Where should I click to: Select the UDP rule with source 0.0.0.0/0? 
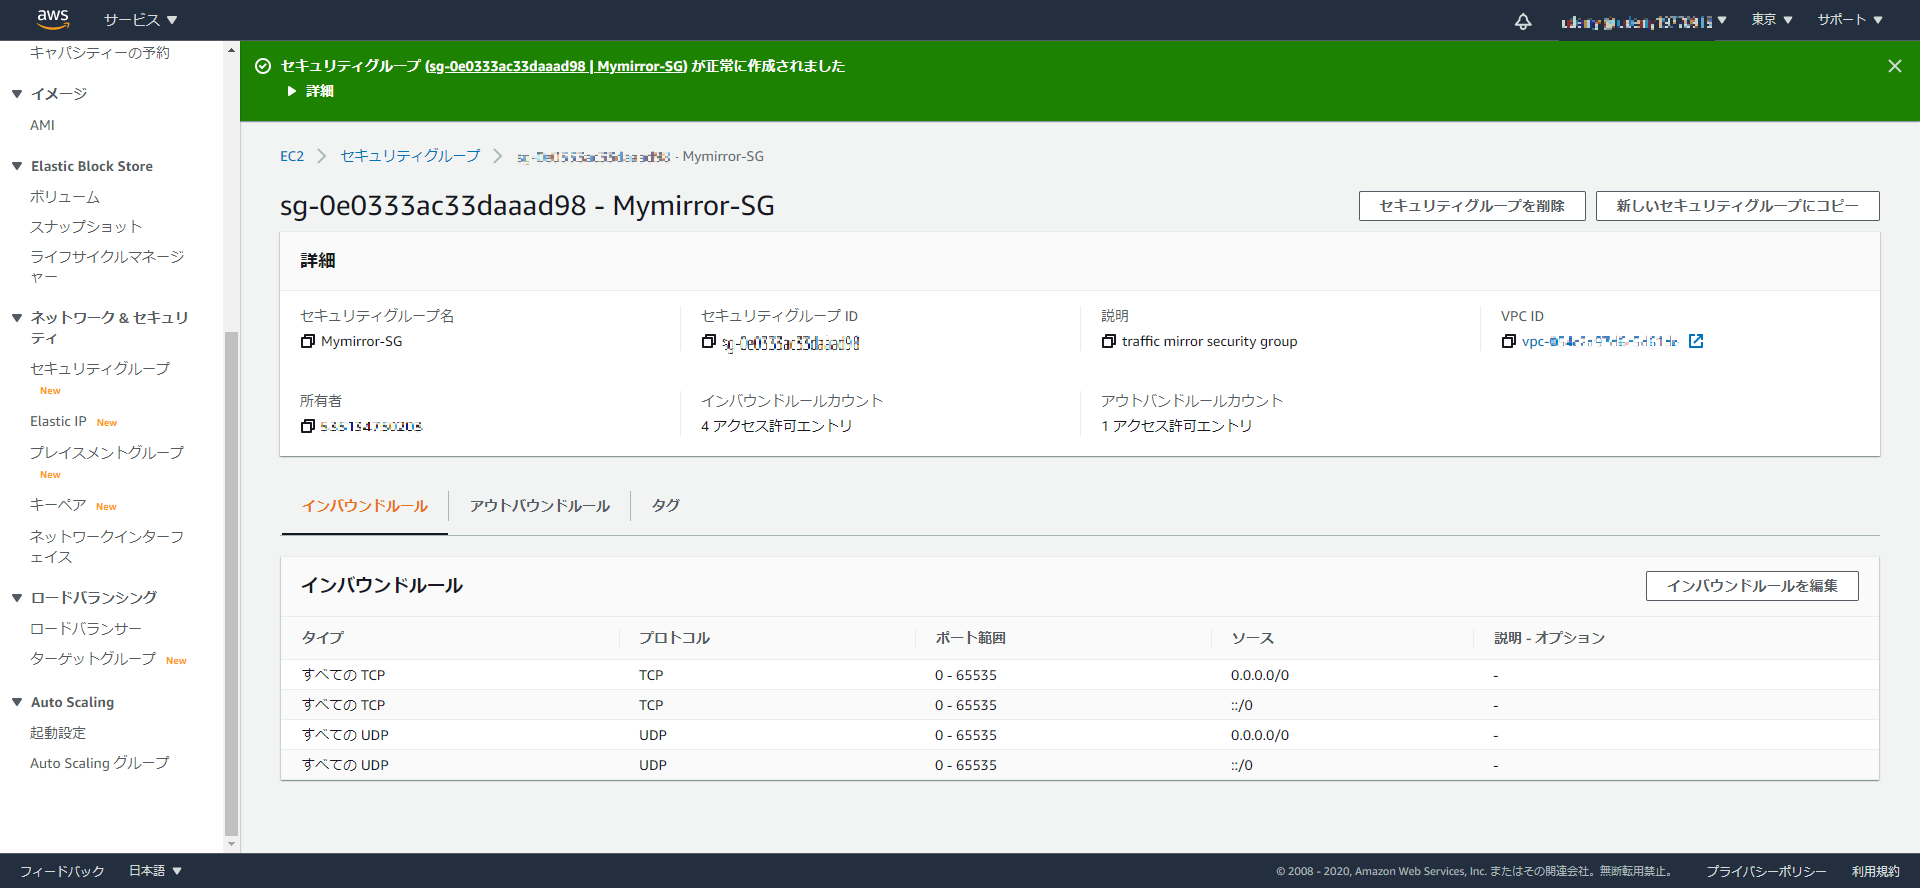pyautogui.click(x=1080, y=735)
